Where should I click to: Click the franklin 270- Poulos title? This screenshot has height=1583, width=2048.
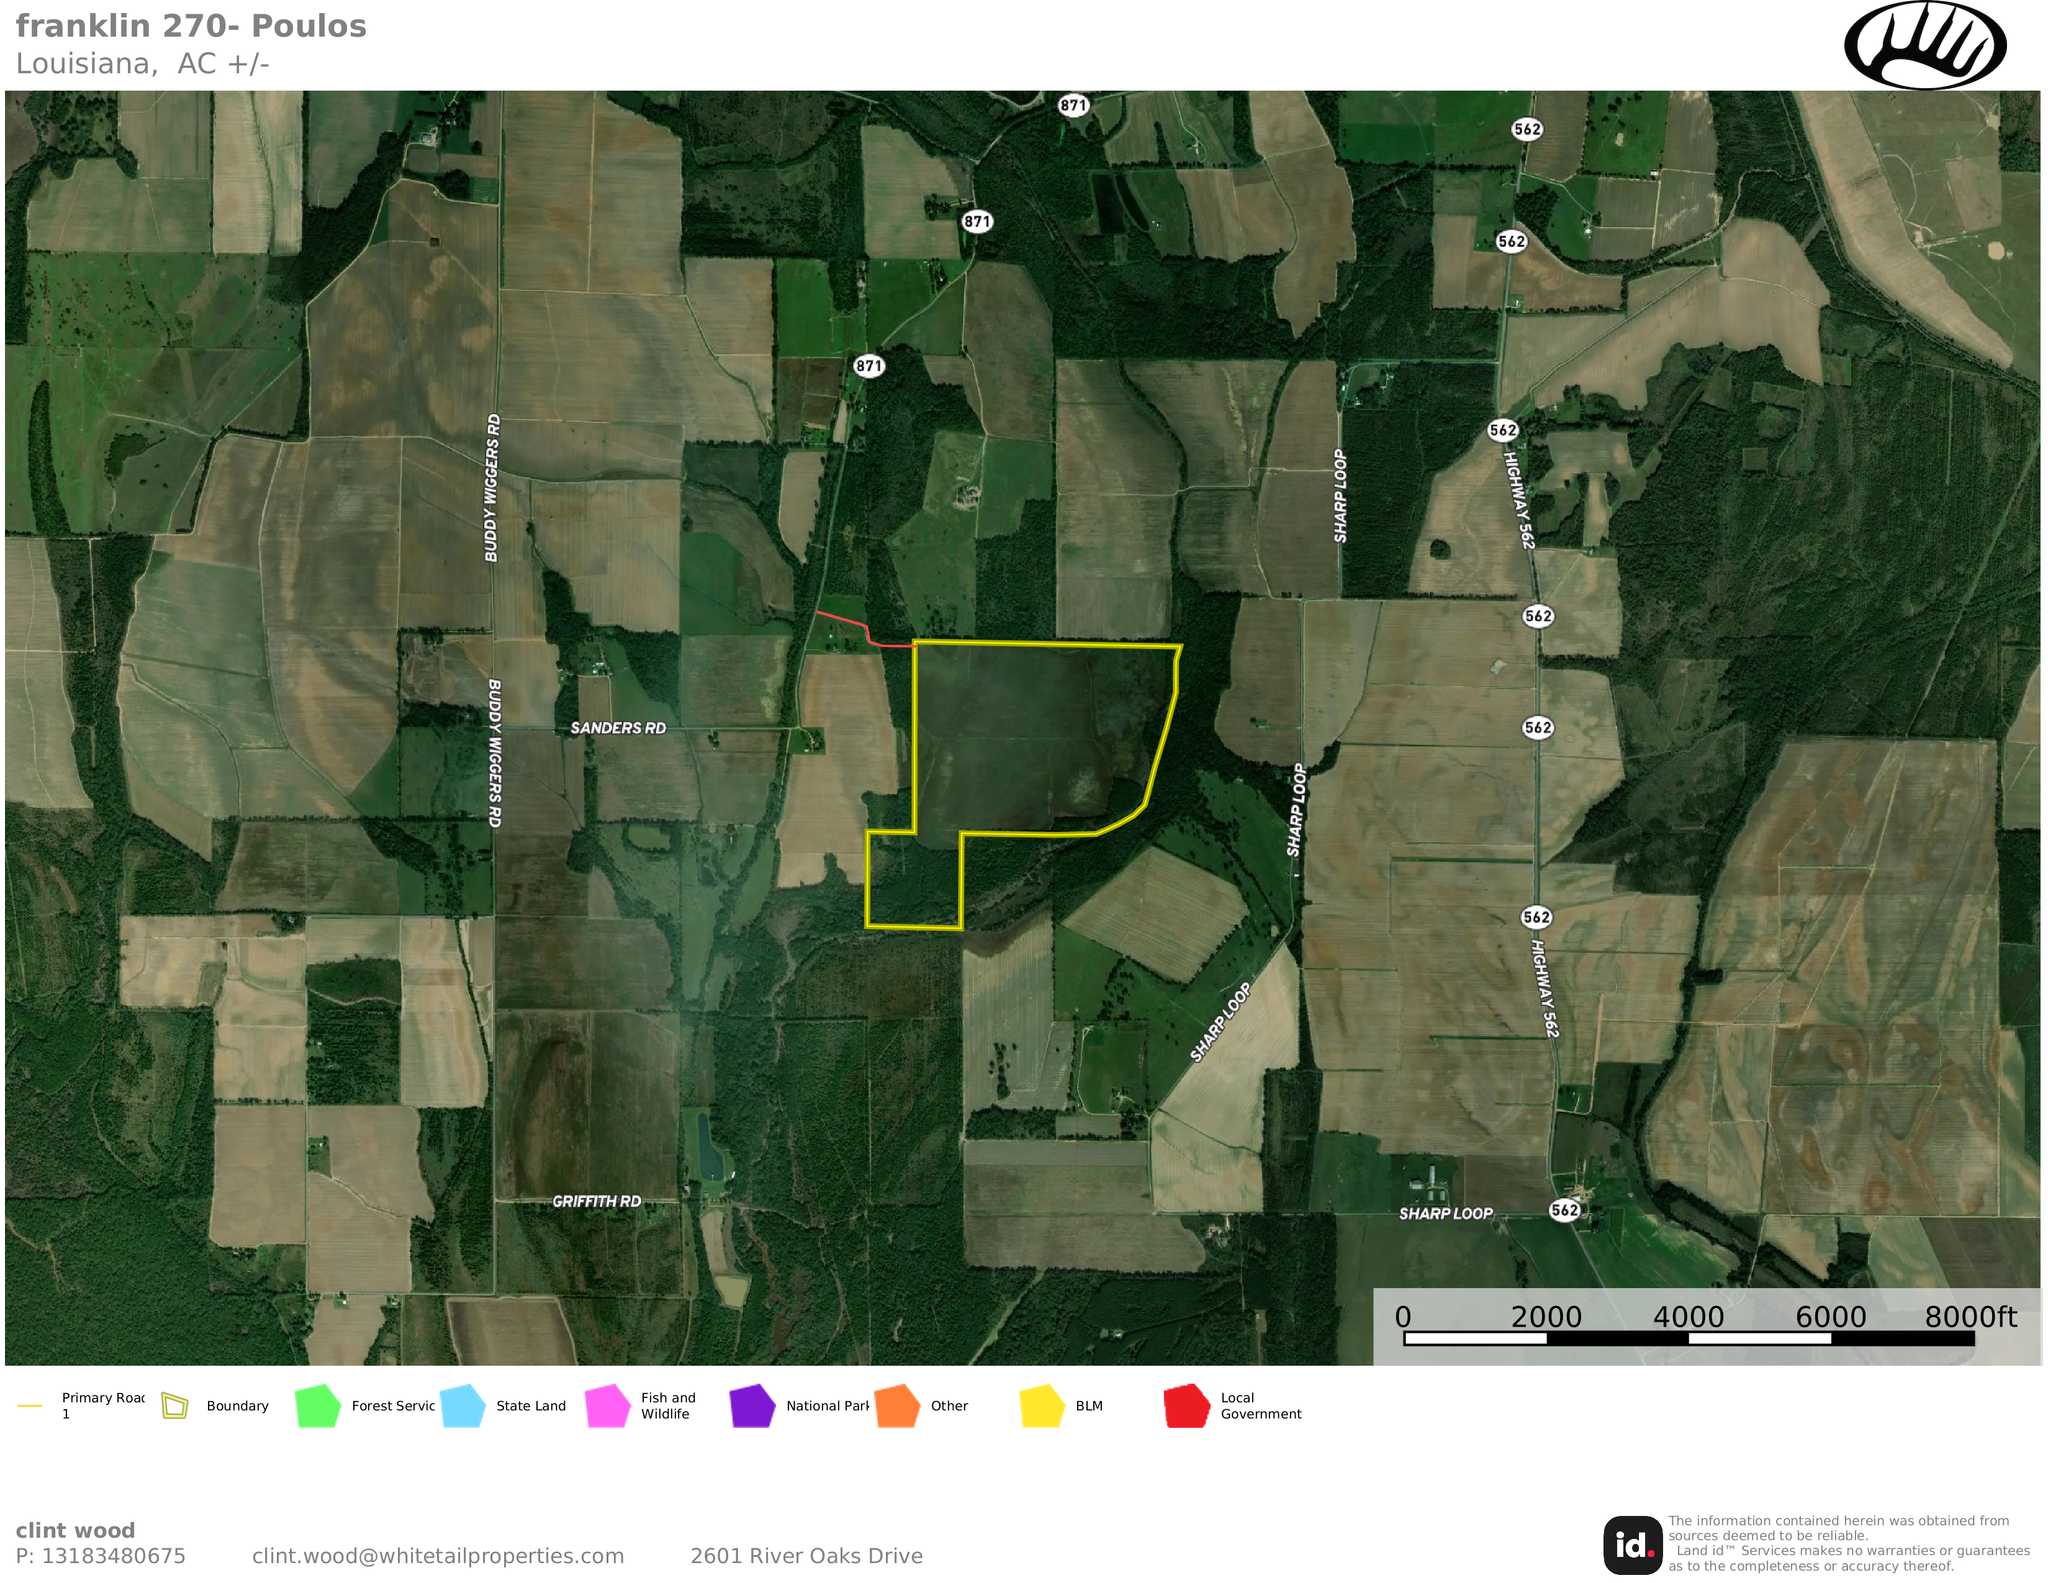coord(191,26)
